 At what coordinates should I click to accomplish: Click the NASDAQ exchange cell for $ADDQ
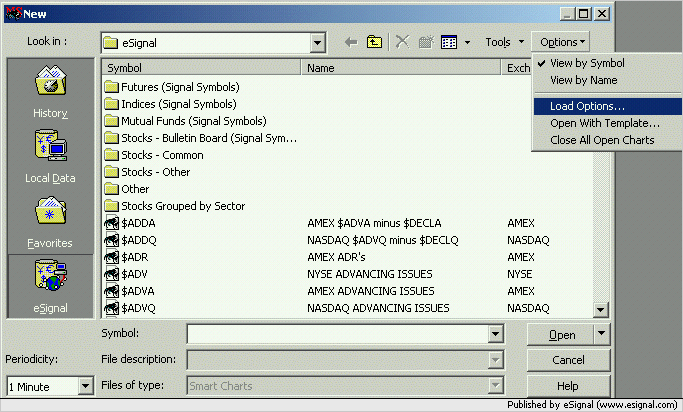[528, 240]
